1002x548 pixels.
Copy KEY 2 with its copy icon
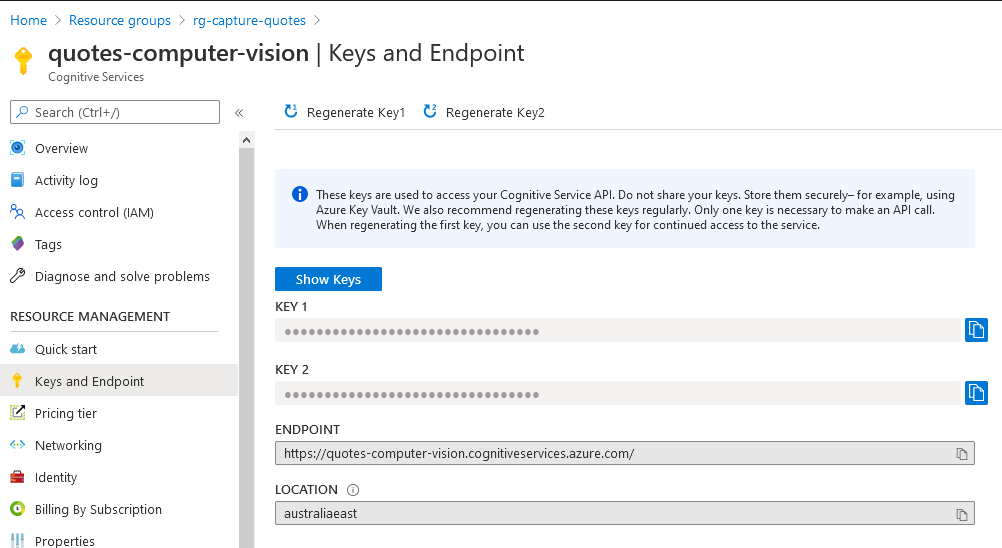click(976, 393)
